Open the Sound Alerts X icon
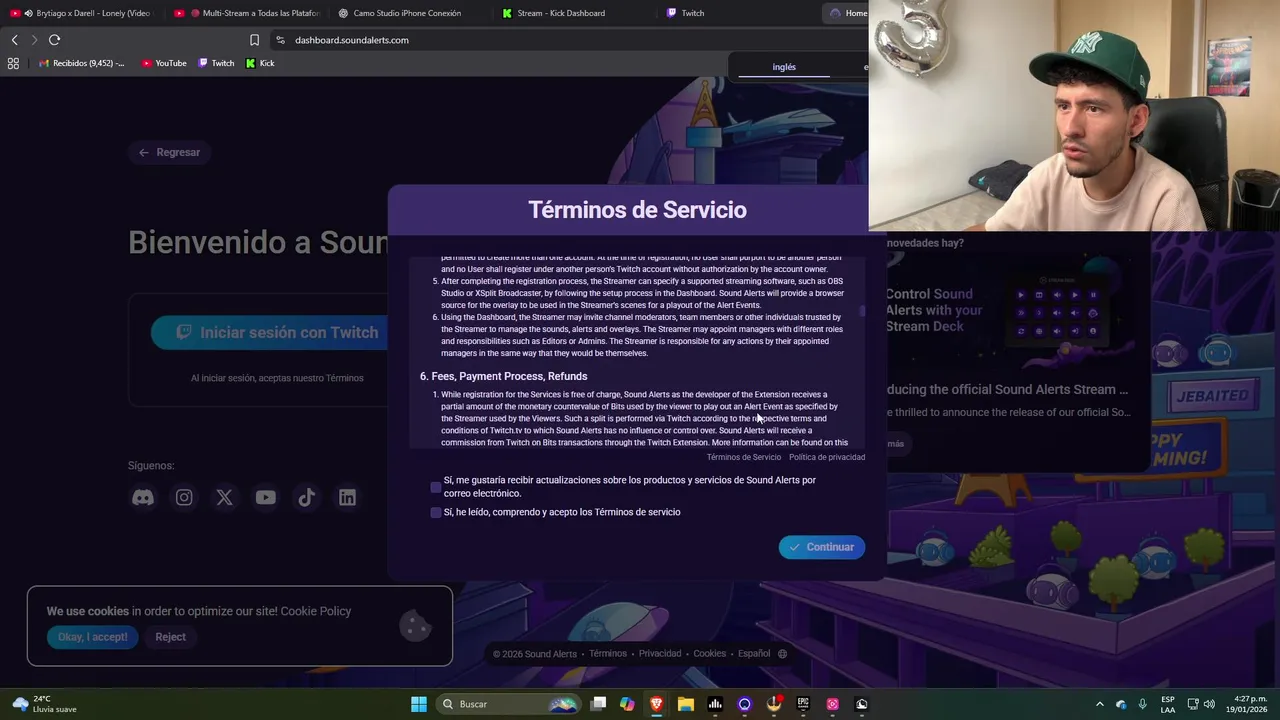The width and height of the screenshot is (1280, 720). [x=224, y=497]
